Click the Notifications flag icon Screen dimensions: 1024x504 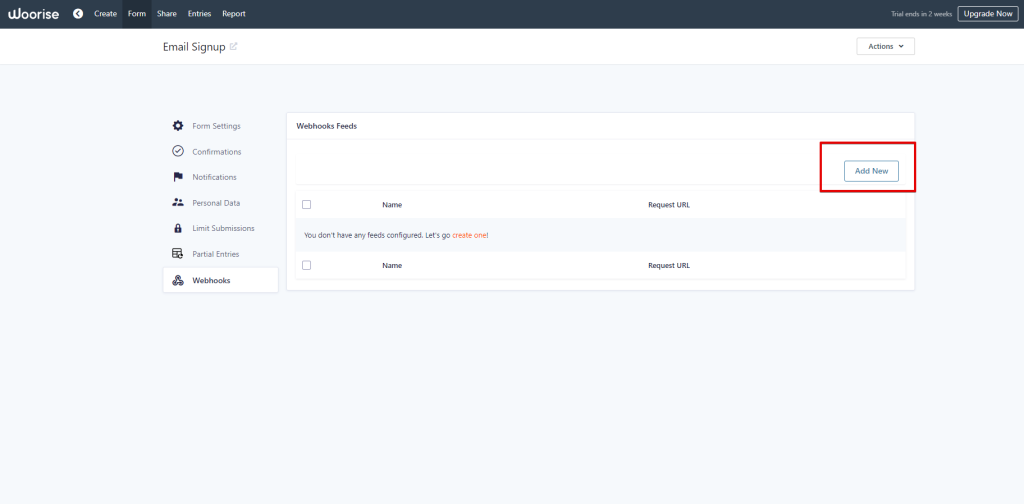pos(178,177)
